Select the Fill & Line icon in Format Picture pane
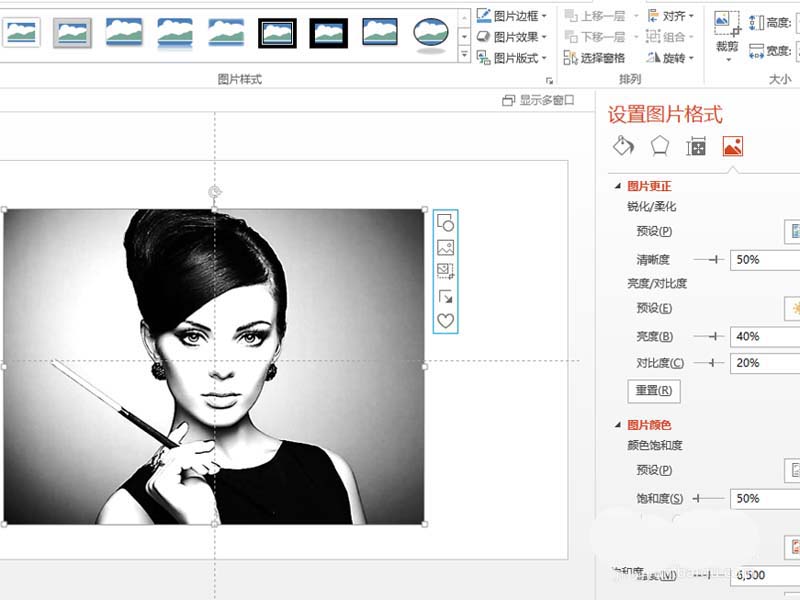 click(x=623, y=147)
